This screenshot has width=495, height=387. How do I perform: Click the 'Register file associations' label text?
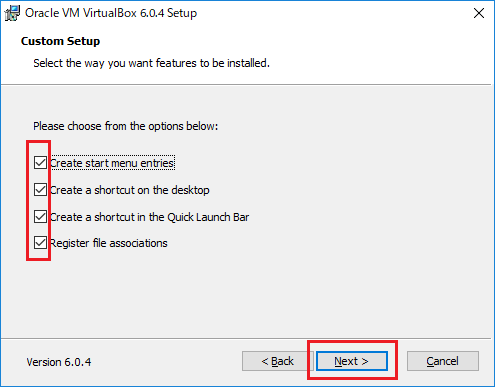point(109,243)
